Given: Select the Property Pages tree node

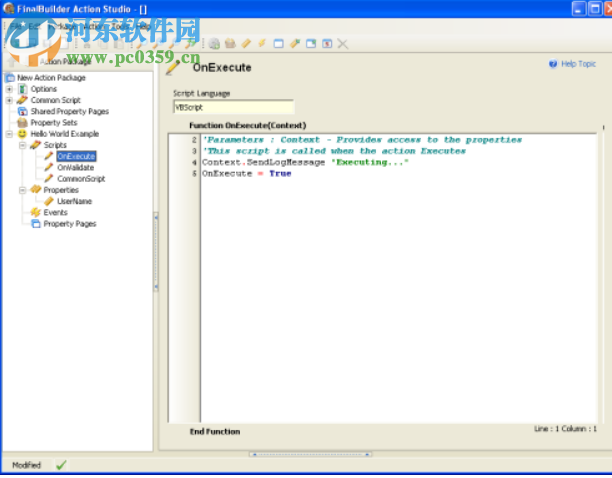Looking at the screenshot, I should (70, 224).
